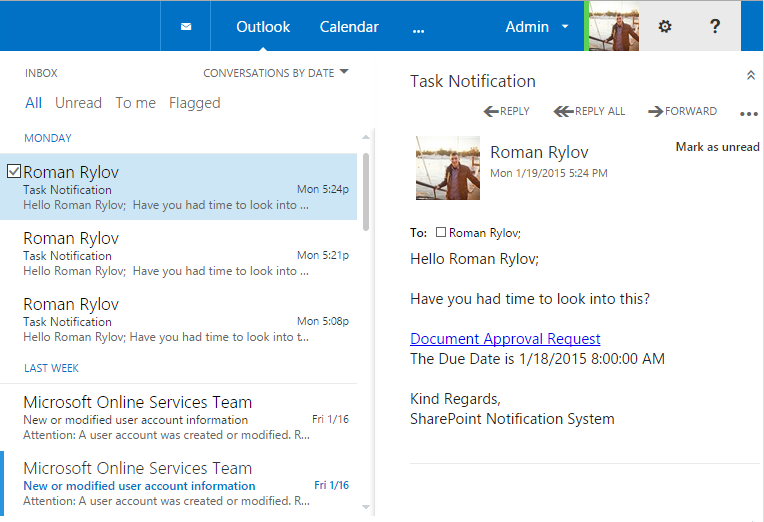Screen dimensions: 764x522
Task: Expand Conversations by Date sort dropdown
Action: pyautogui.click(x=276, y=73)
